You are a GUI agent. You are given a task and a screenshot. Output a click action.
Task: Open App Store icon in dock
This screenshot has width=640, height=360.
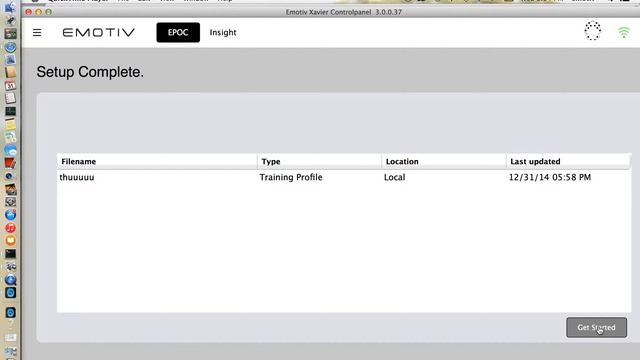click(x=11, y=215)
